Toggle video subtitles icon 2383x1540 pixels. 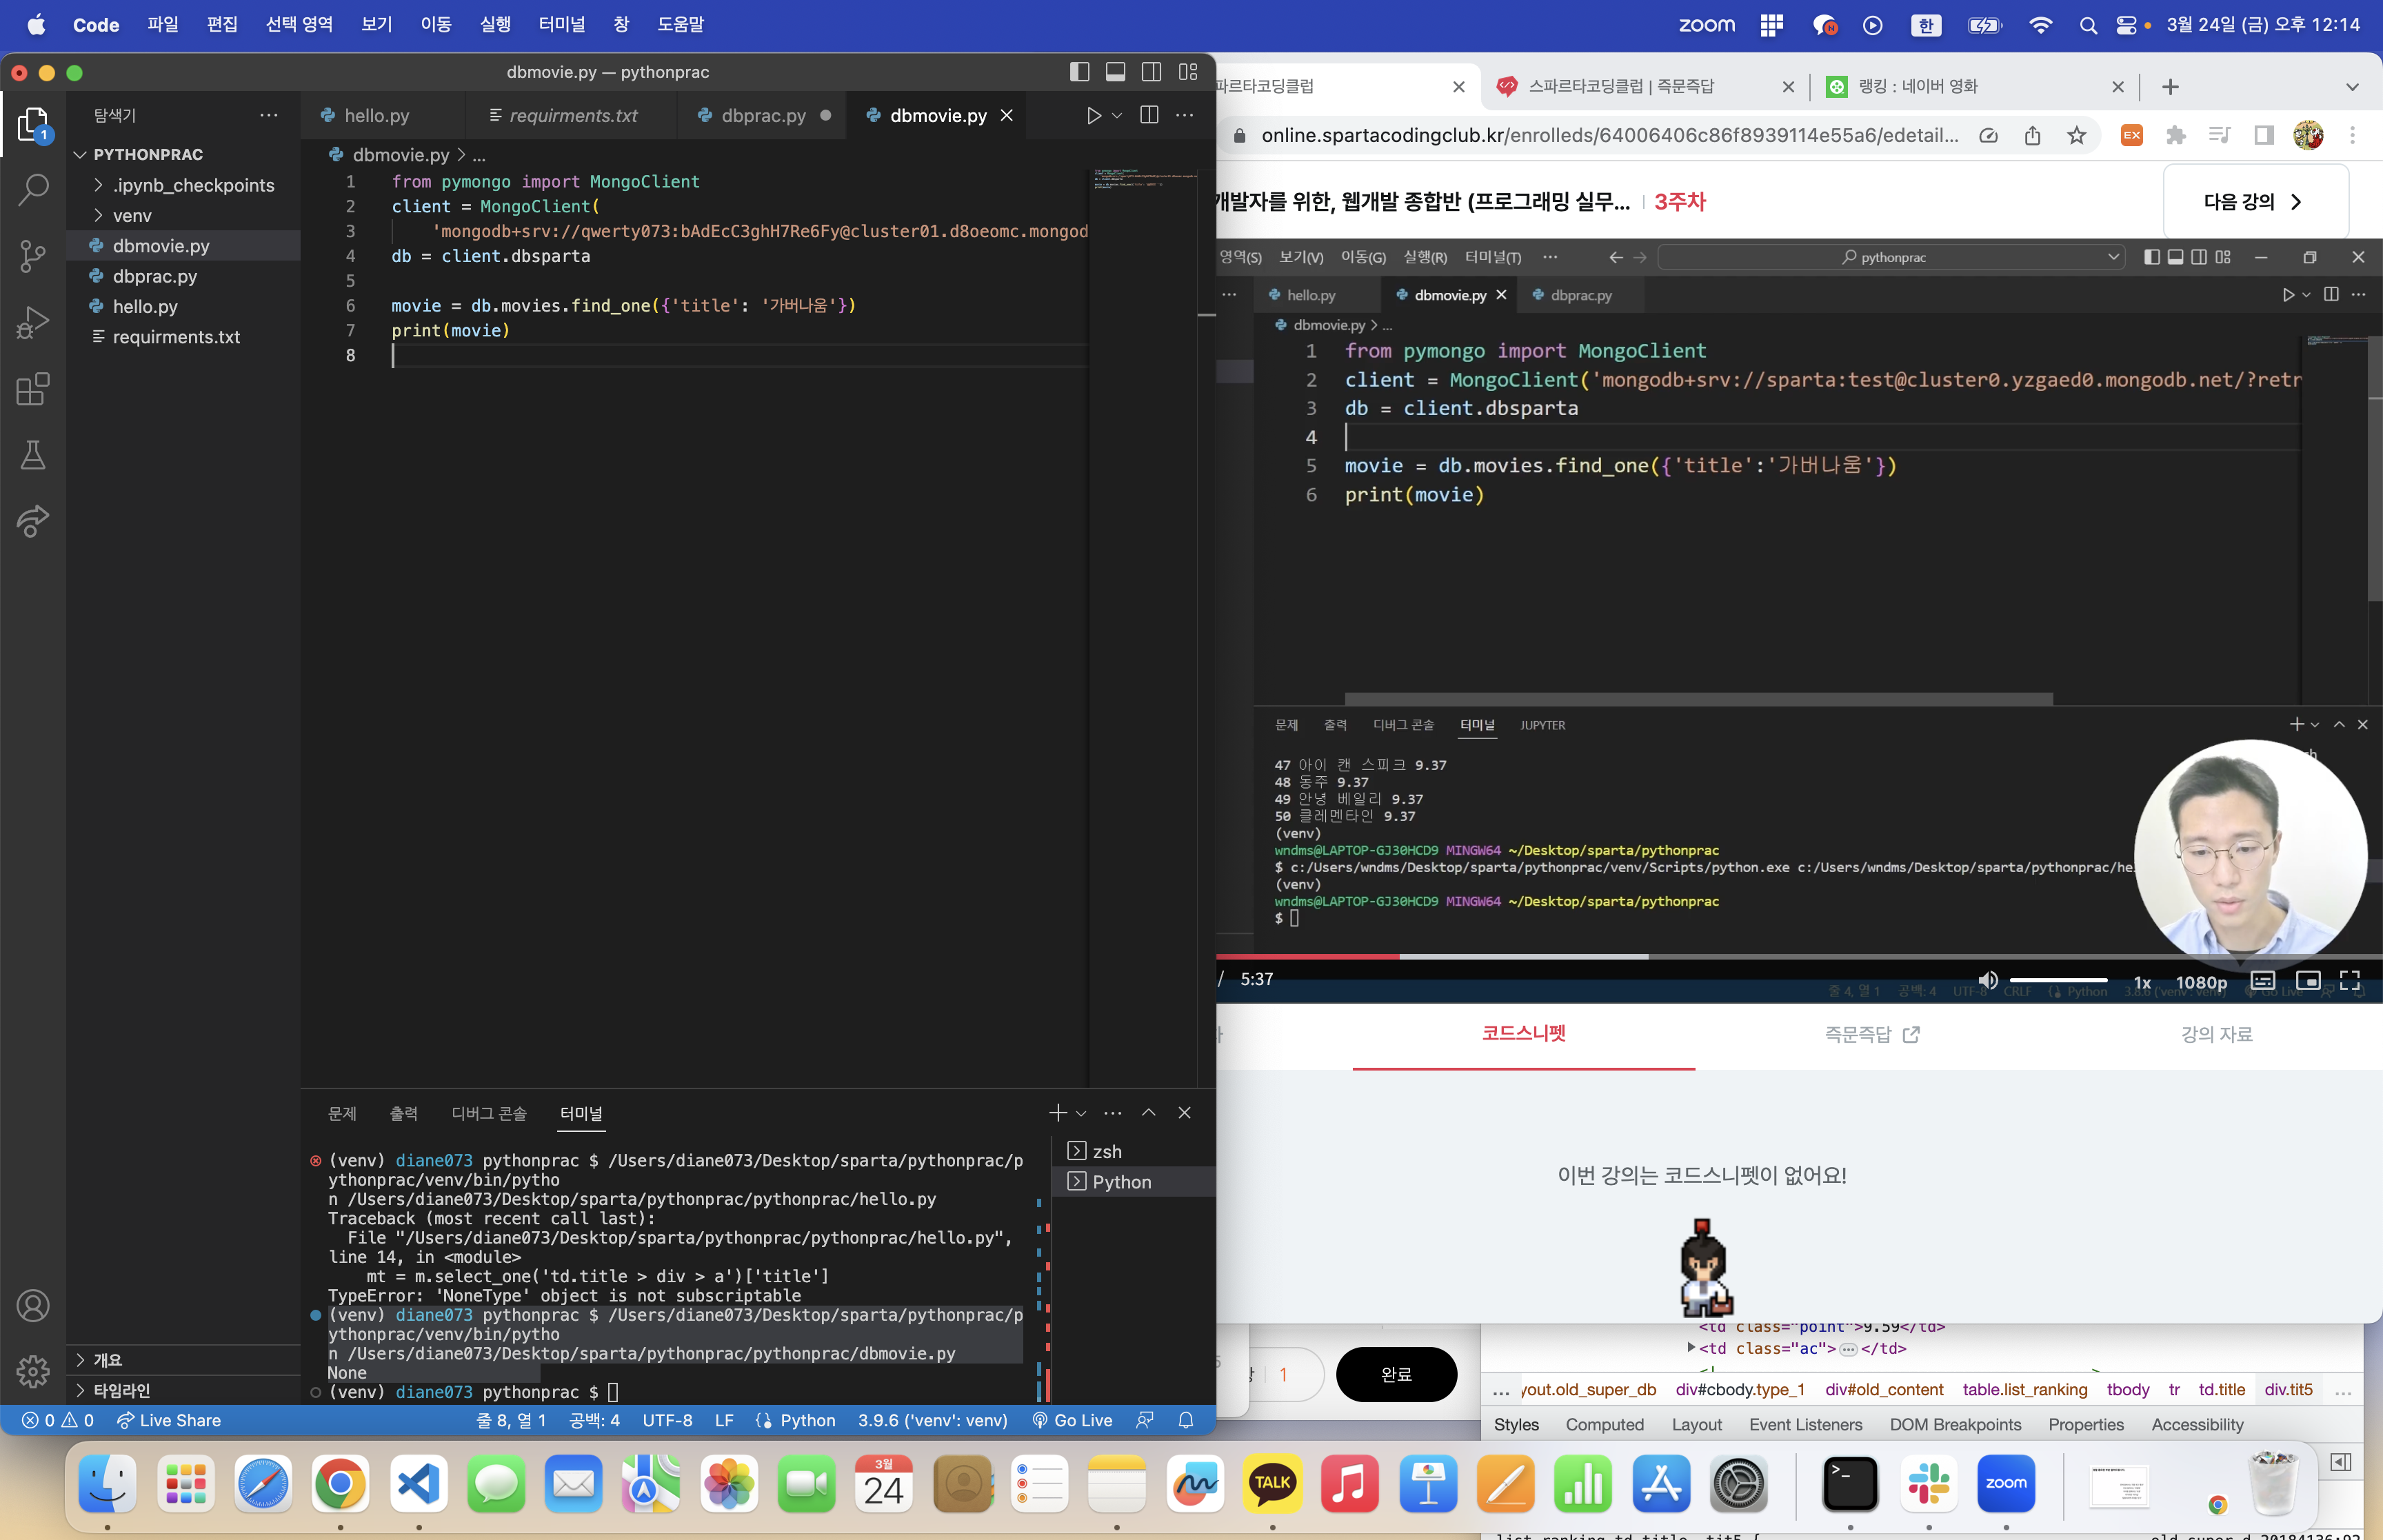pos(2263,981)
